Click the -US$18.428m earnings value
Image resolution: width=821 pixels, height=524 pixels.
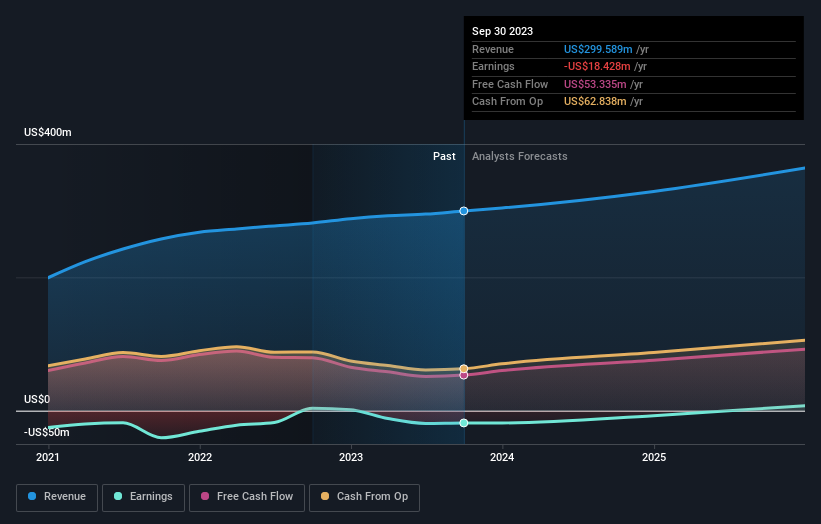(597, 66)
